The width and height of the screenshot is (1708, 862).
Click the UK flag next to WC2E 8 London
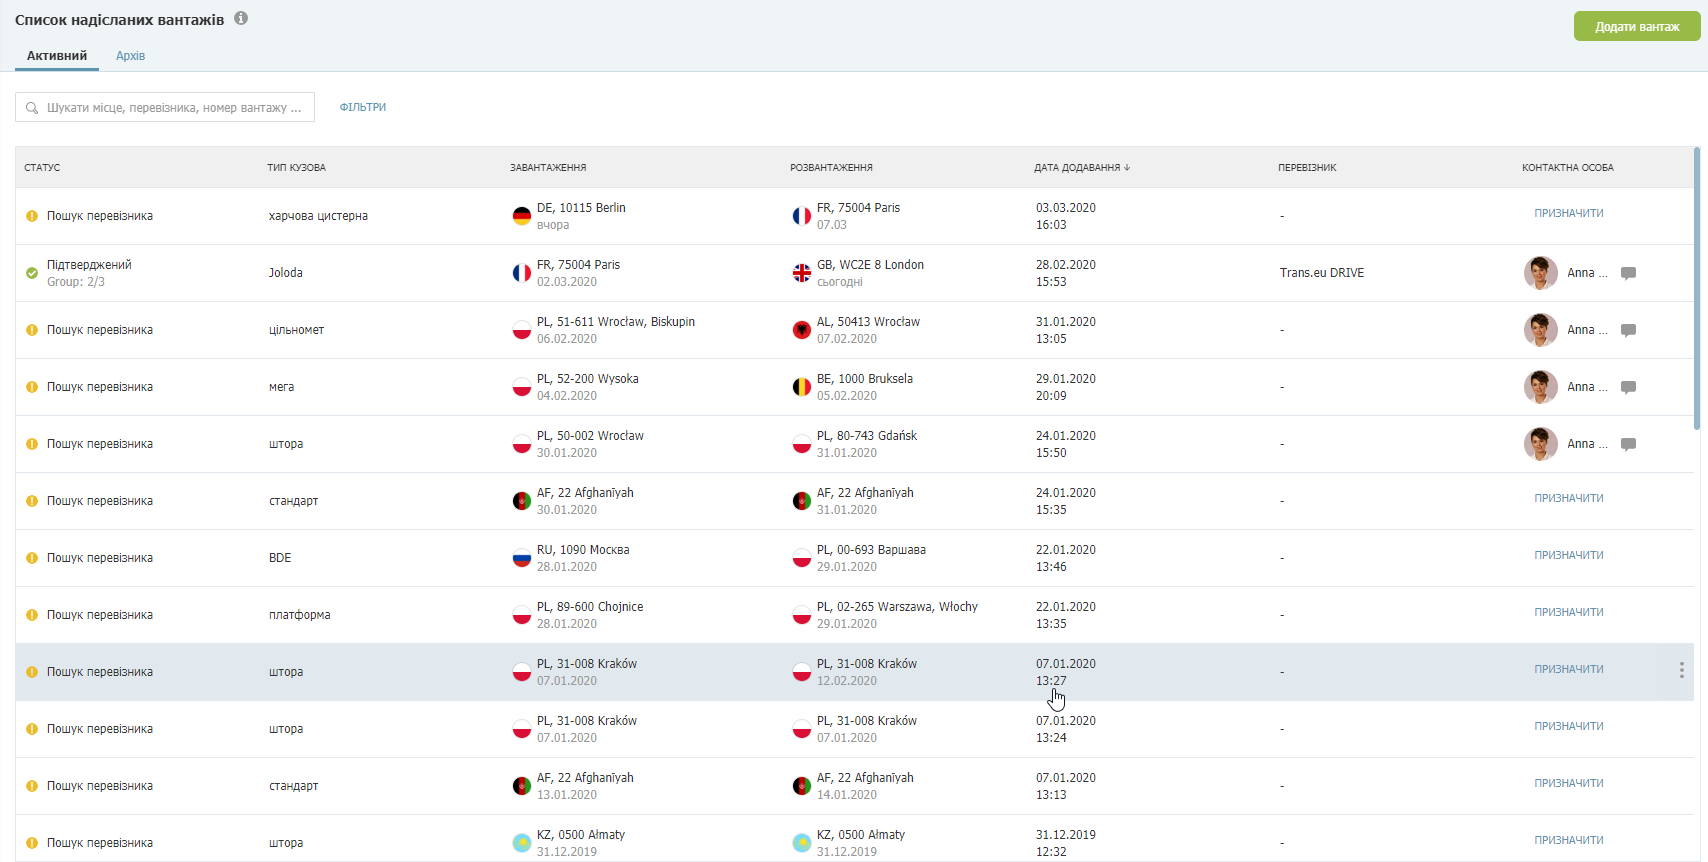tap(802, 273)
